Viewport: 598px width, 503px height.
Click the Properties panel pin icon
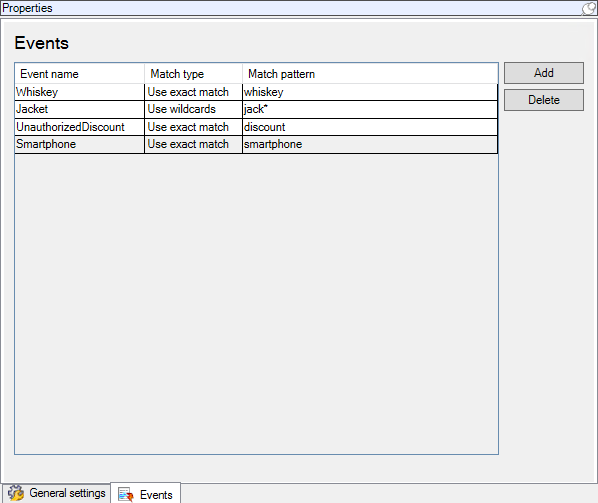click(589, 8)
